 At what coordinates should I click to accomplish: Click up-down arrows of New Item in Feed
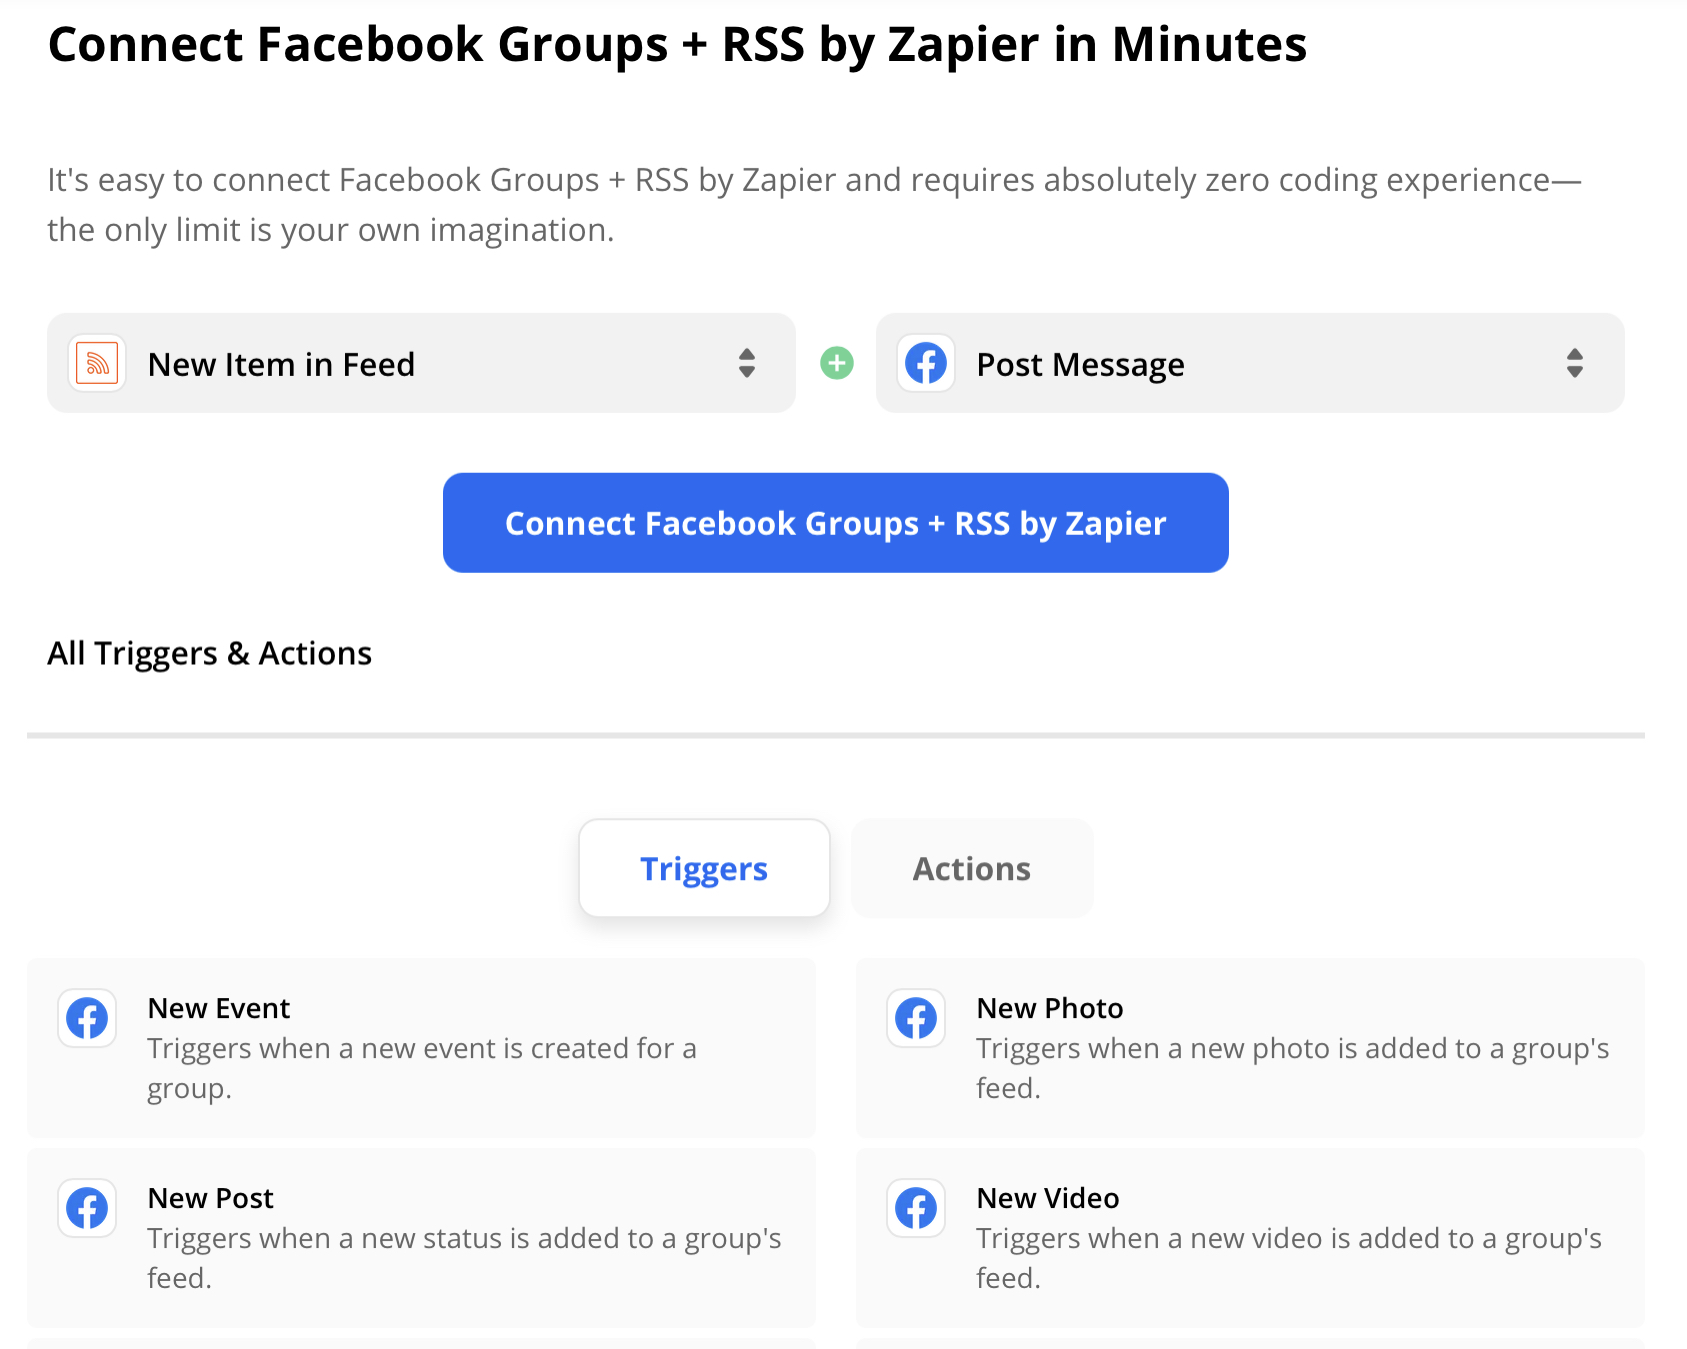pos(747,363)
